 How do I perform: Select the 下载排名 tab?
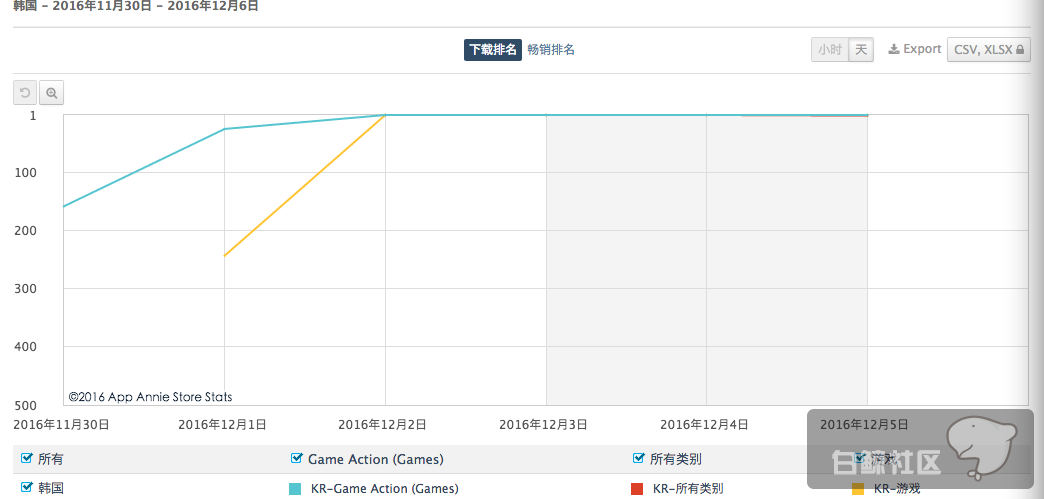[492, 49]
